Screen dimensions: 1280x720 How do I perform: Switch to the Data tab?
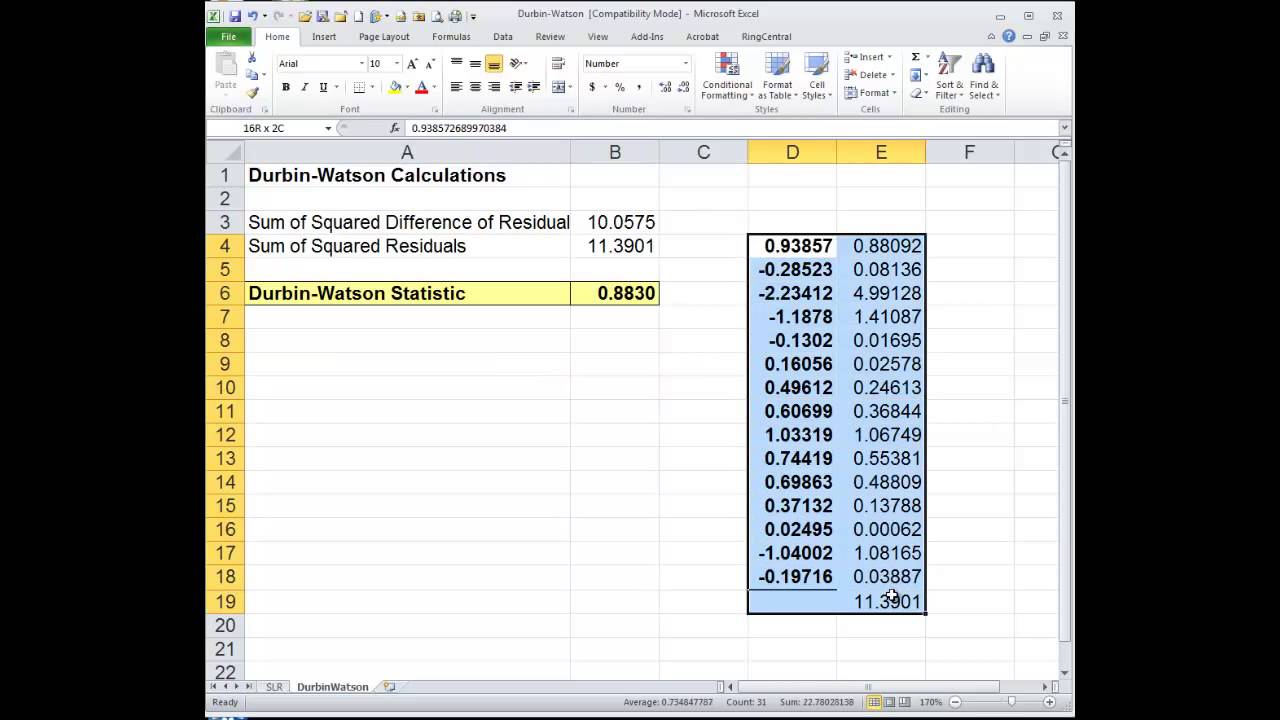click(503, 36)
